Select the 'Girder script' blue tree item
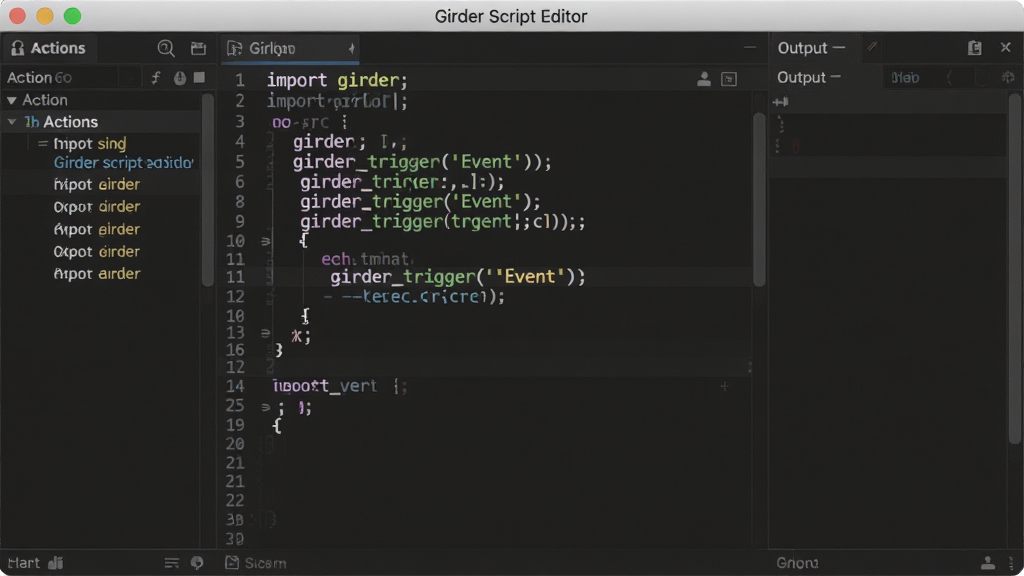 pyautogui.click(x=123, y=163)
